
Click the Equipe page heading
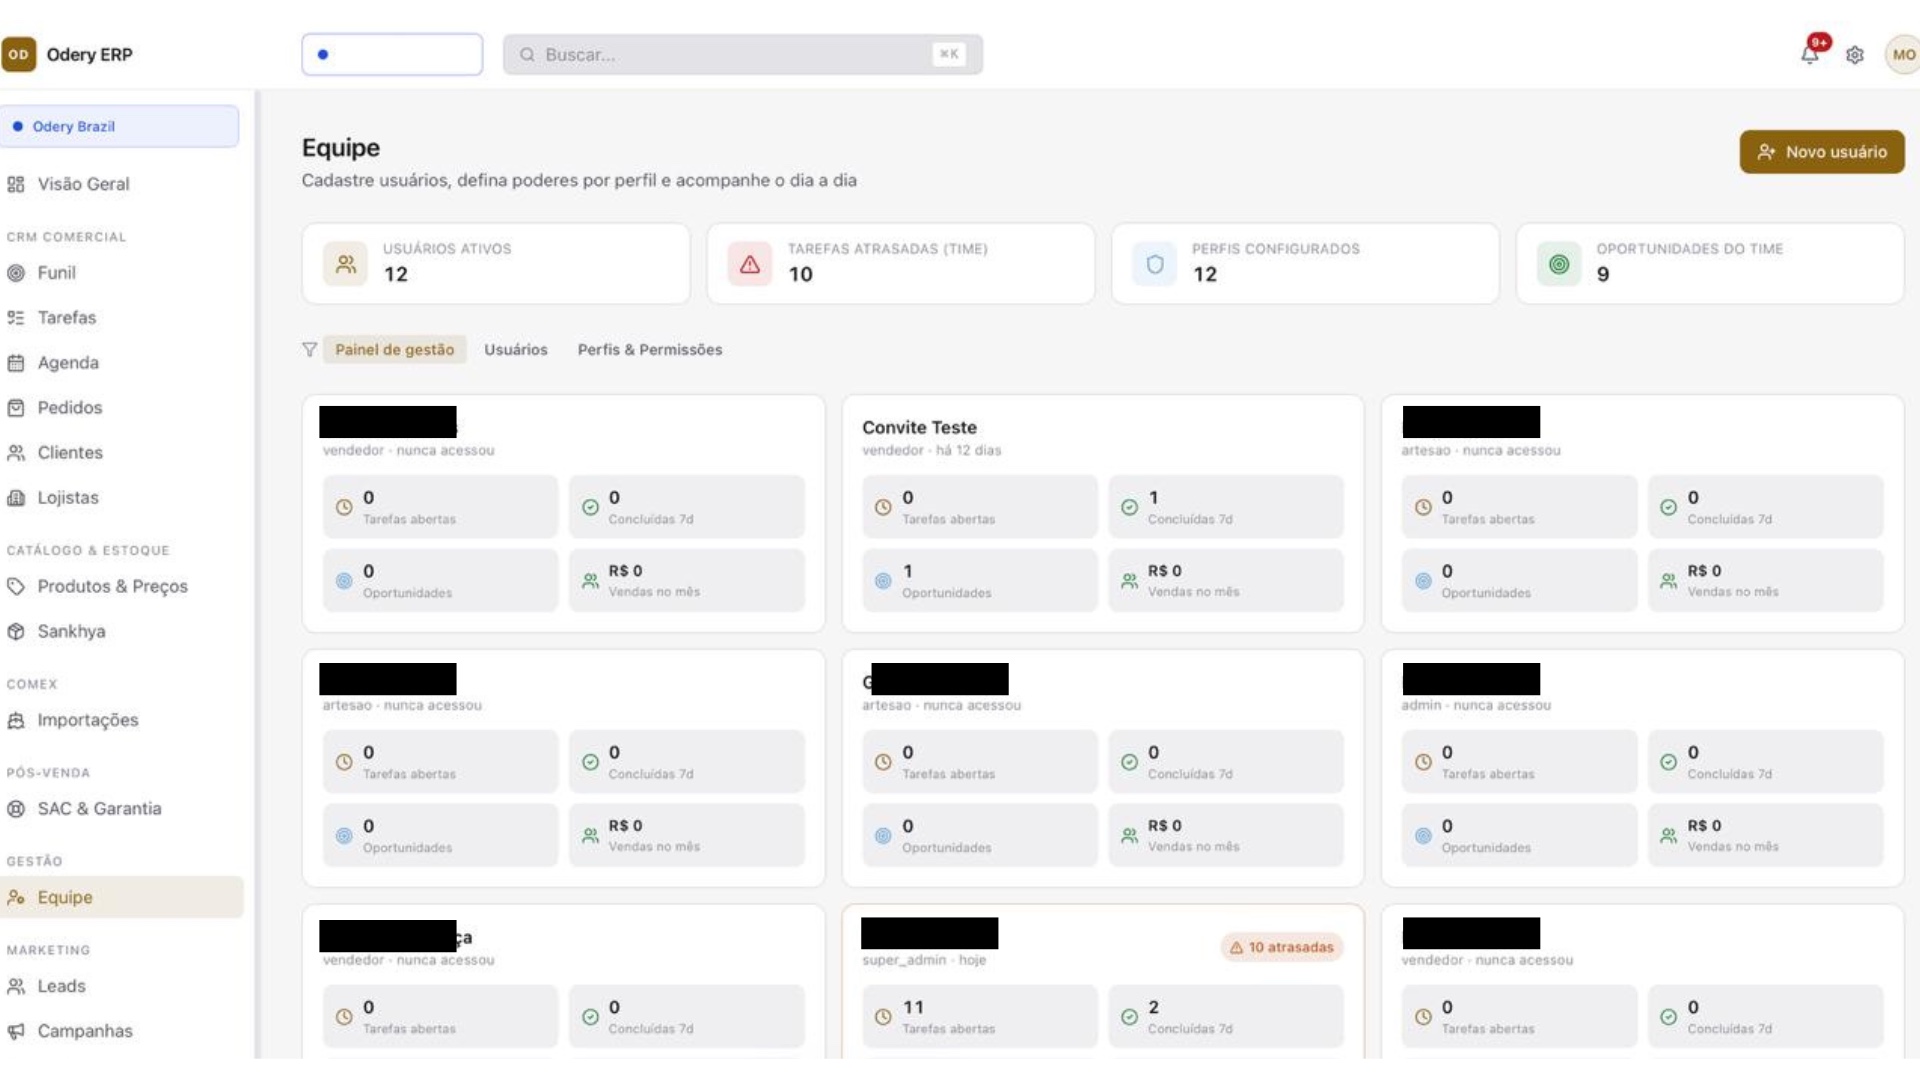pyautogui.click(x=341, y=148)
